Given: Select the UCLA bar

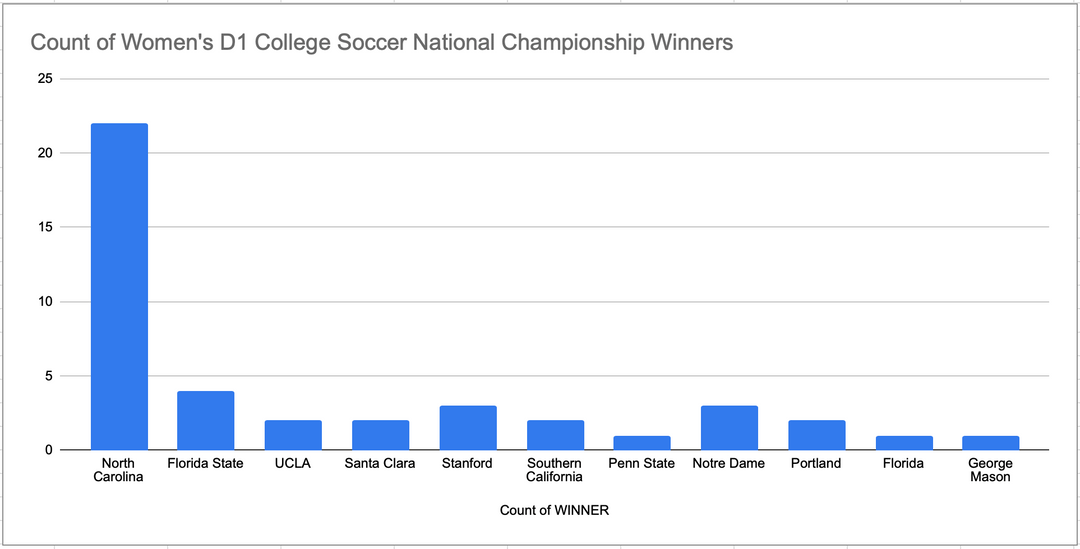Looking at the screenshot, I should (x=293, y=435).
